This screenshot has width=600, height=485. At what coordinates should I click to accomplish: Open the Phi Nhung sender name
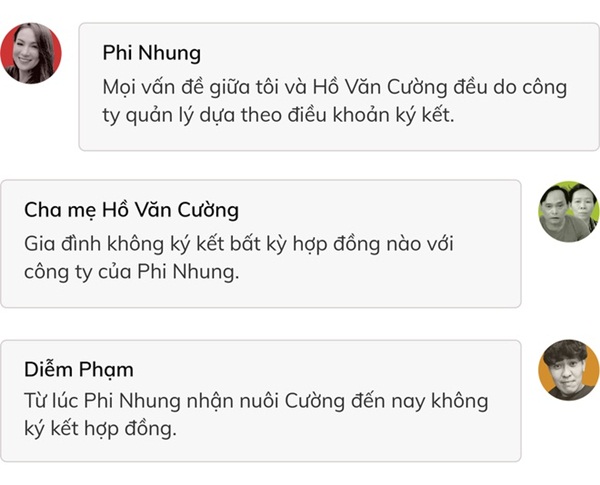(x=151, y=53)
